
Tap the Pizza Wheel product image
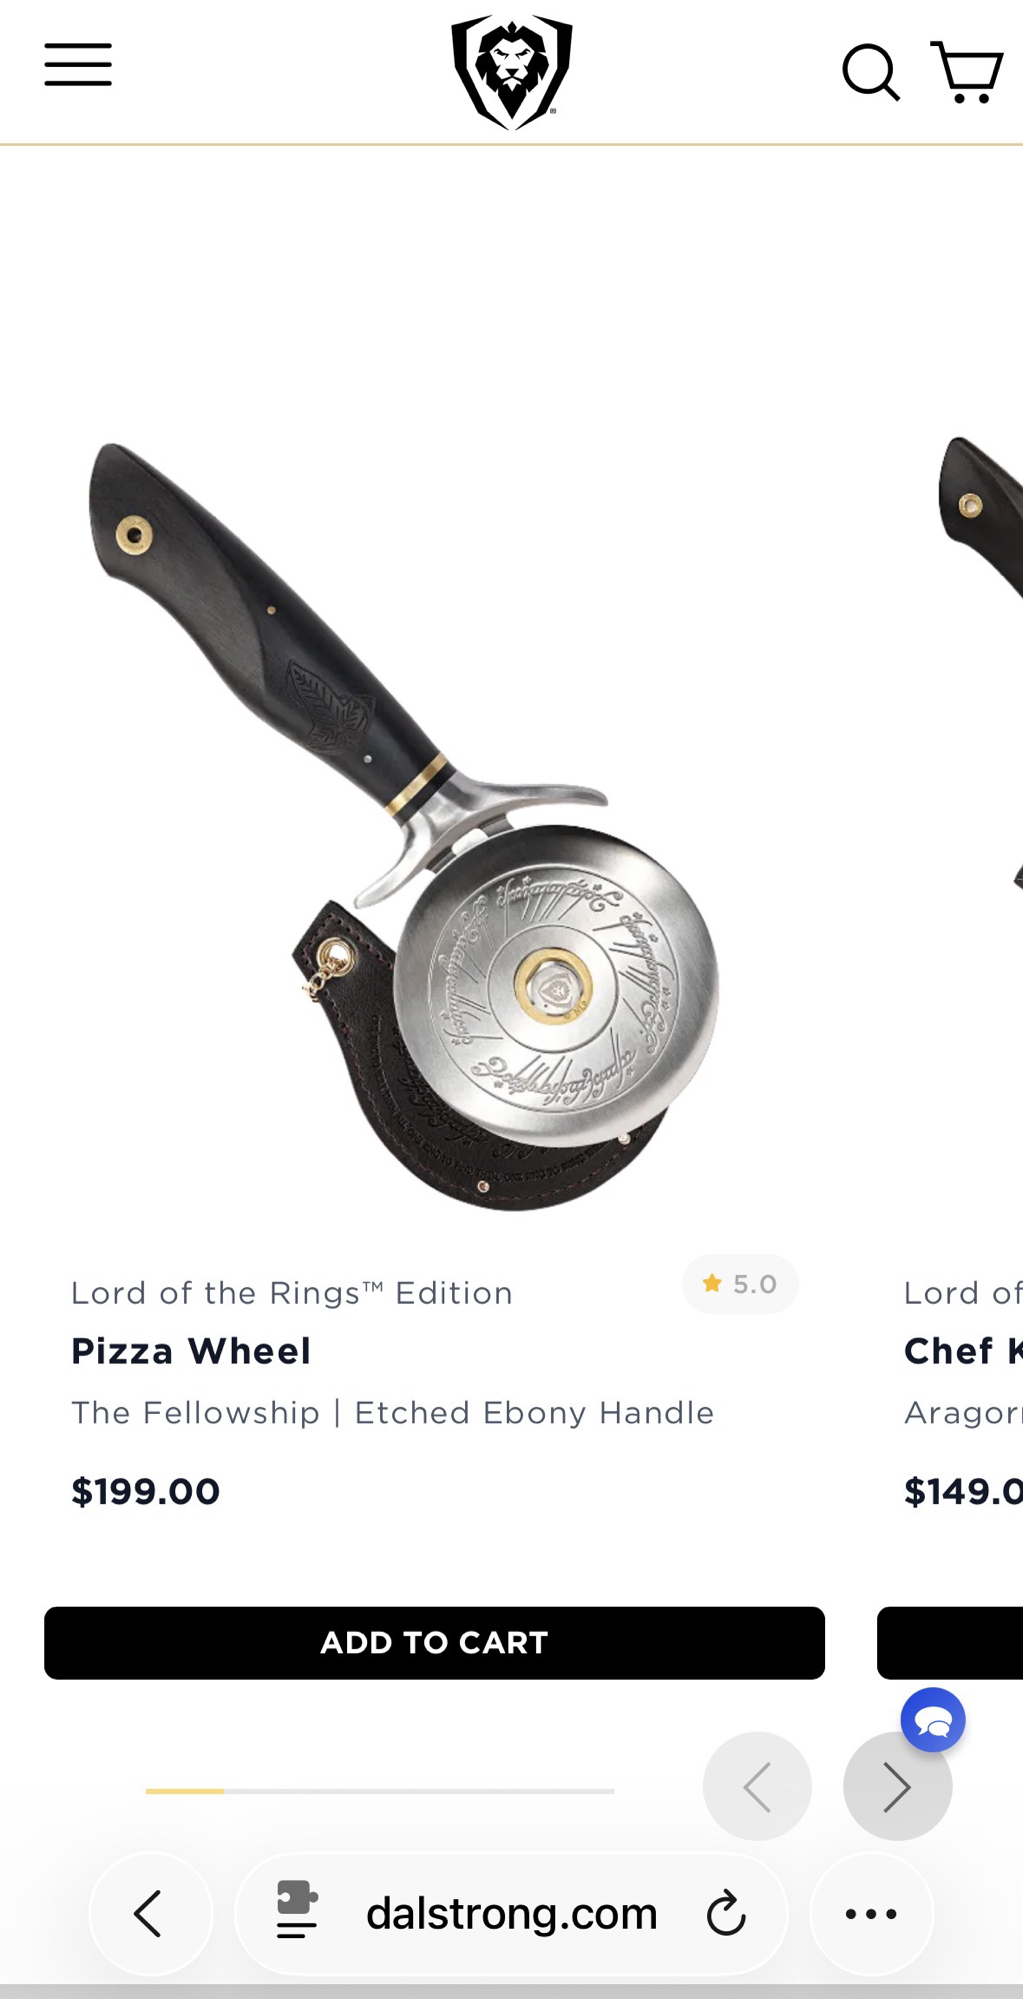[x=404, y=826]
